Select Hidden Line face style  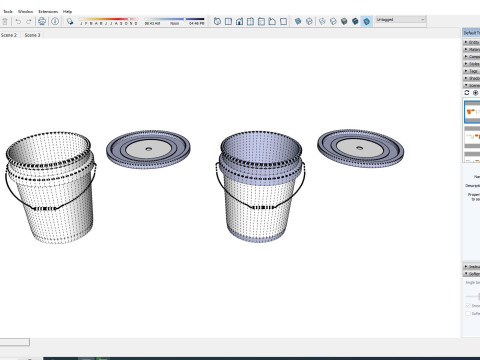point(333,22)
